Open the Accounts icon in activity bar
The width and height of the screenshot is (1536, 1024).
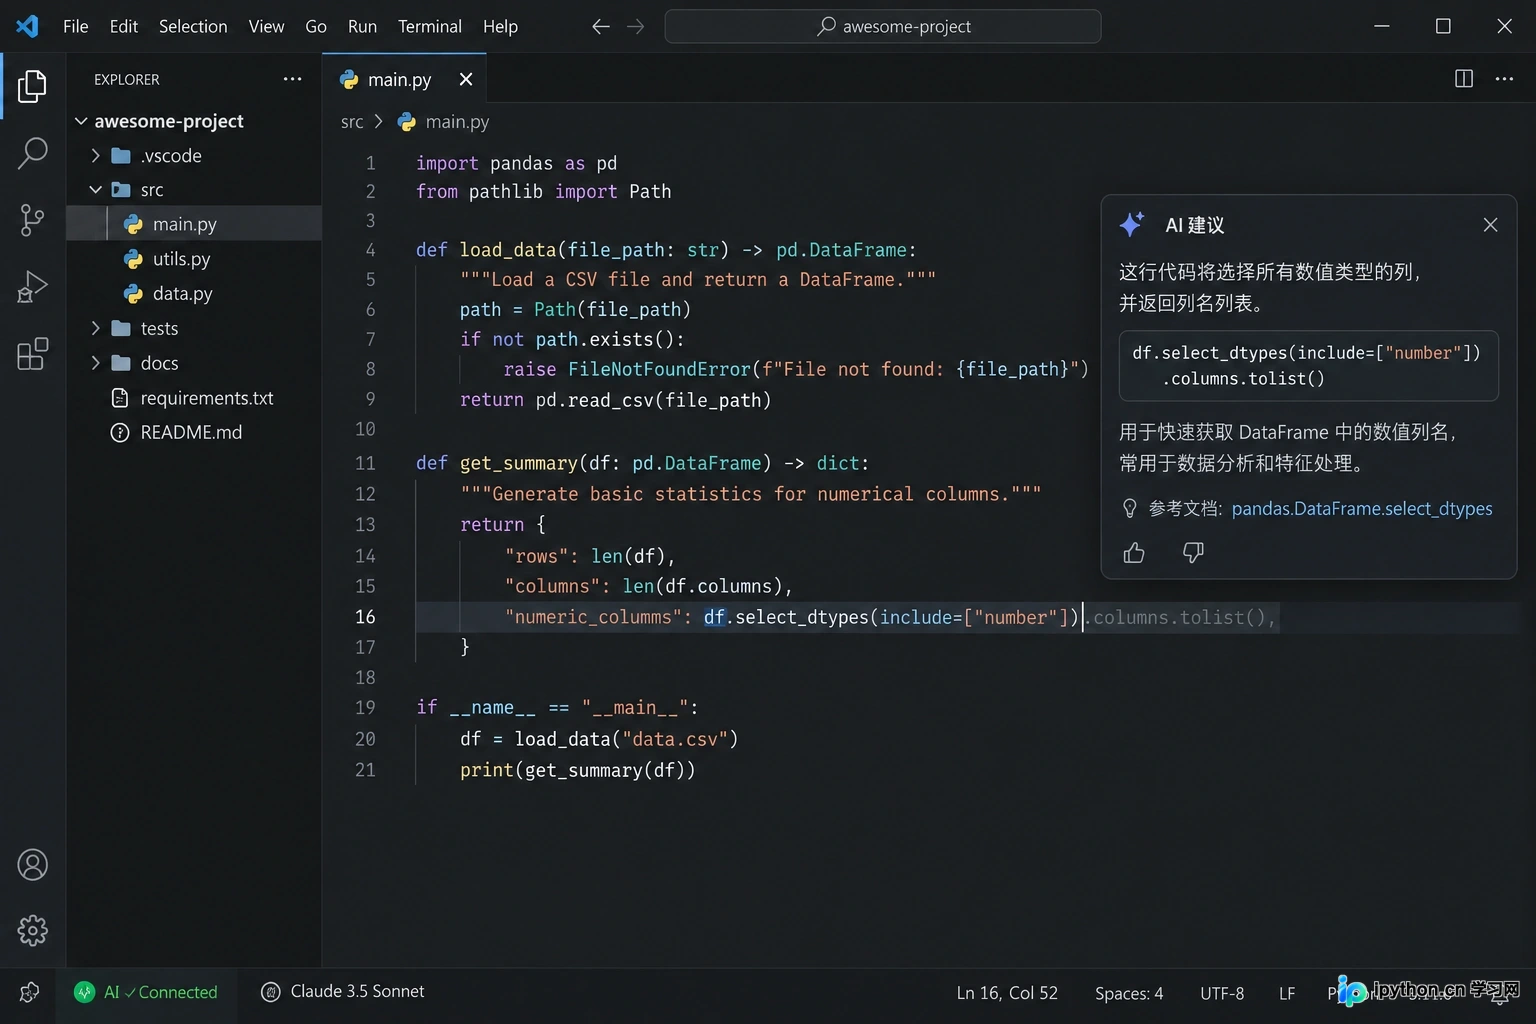[32, 865]
